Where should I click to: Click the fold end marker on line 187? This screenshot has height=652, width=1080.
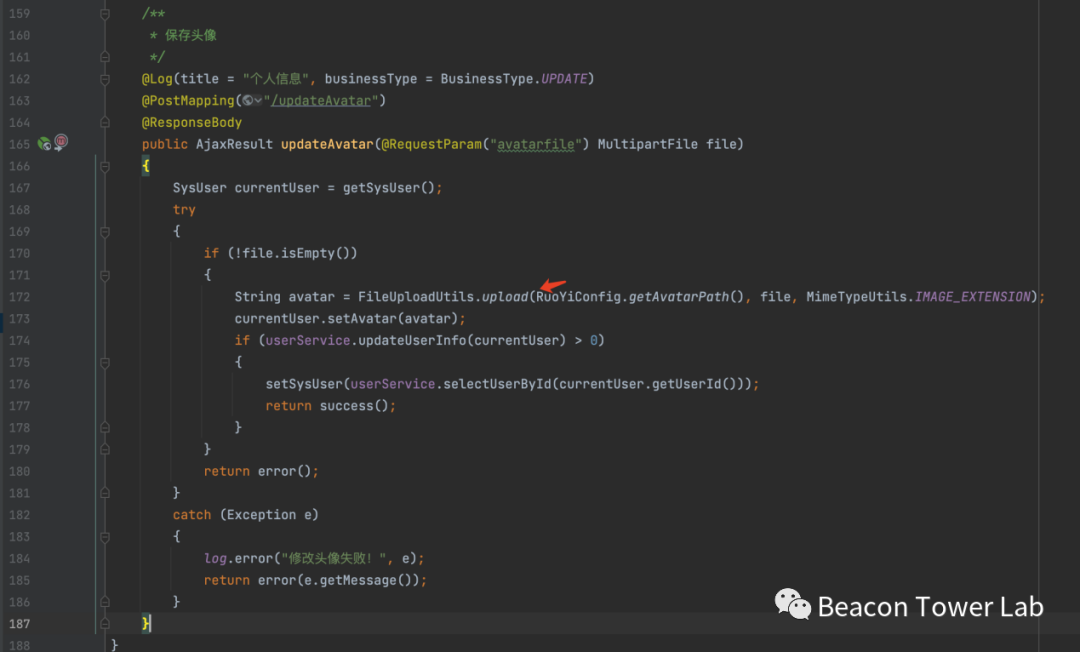pos(105,624)
